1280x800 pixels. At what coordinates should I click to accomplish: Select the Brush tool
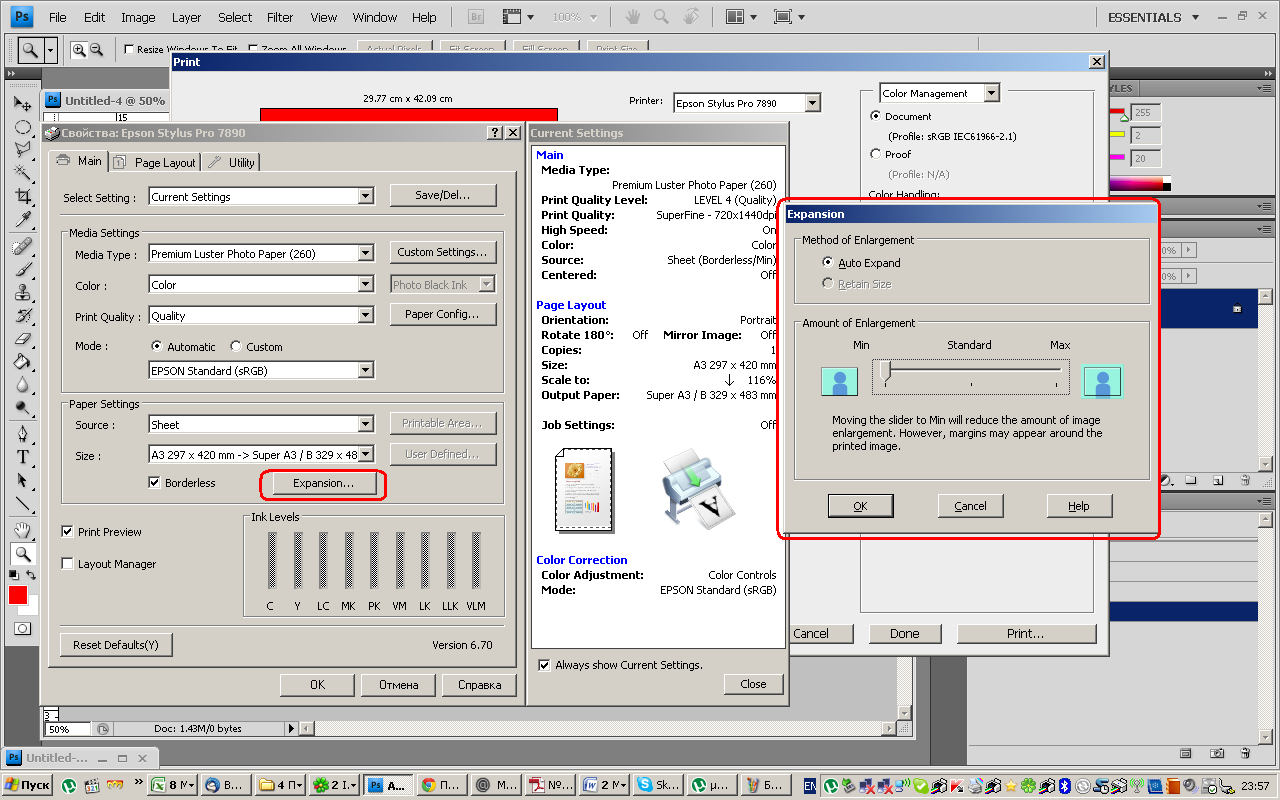22,270
